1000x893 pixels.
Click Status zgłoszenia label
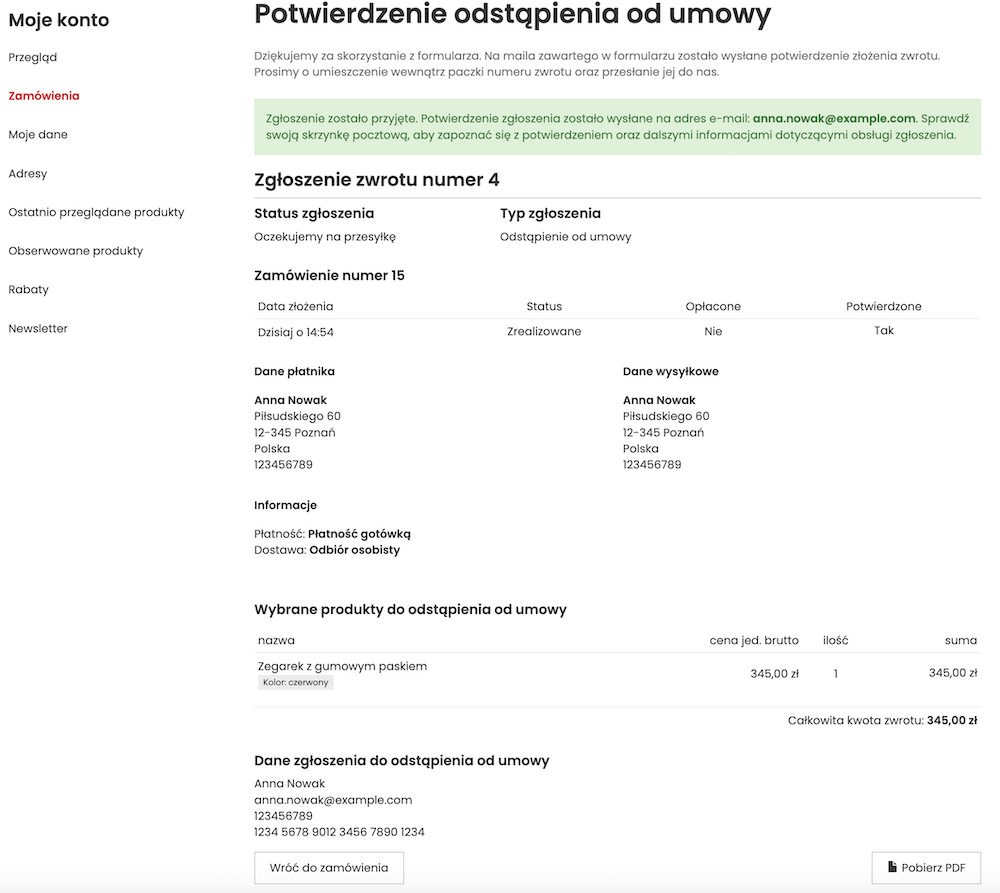click(x=314, y=214)
